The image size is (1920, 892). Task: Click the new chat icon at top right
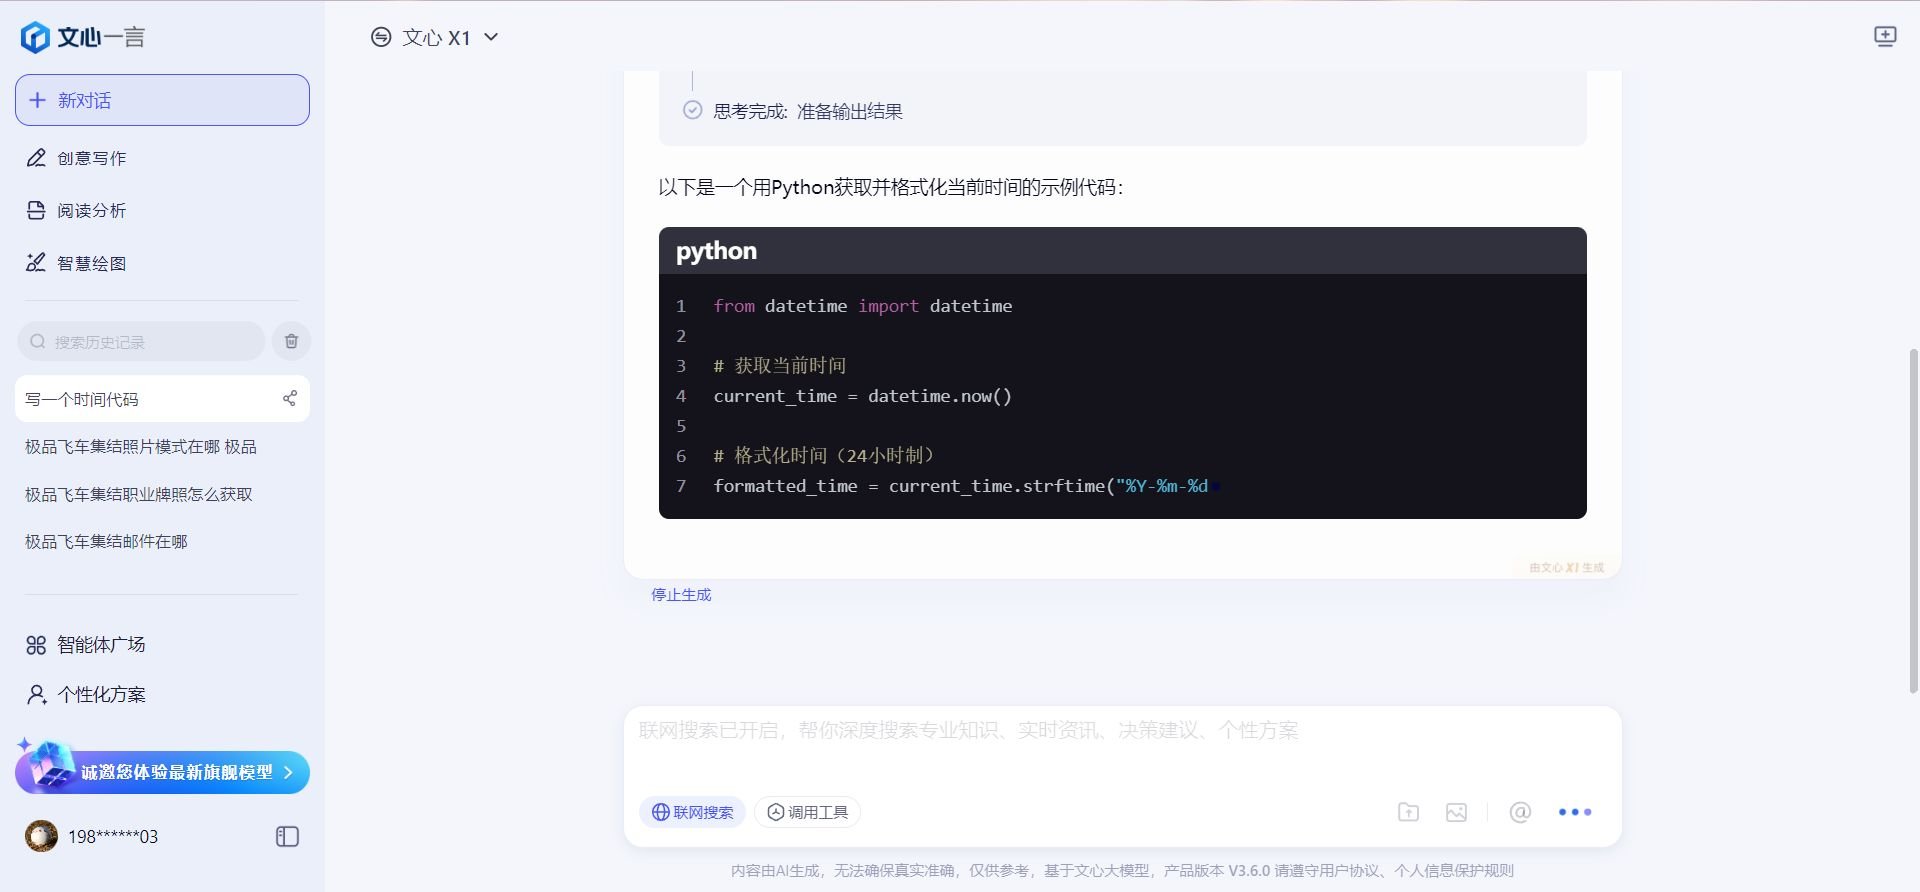click(1884, 37)
